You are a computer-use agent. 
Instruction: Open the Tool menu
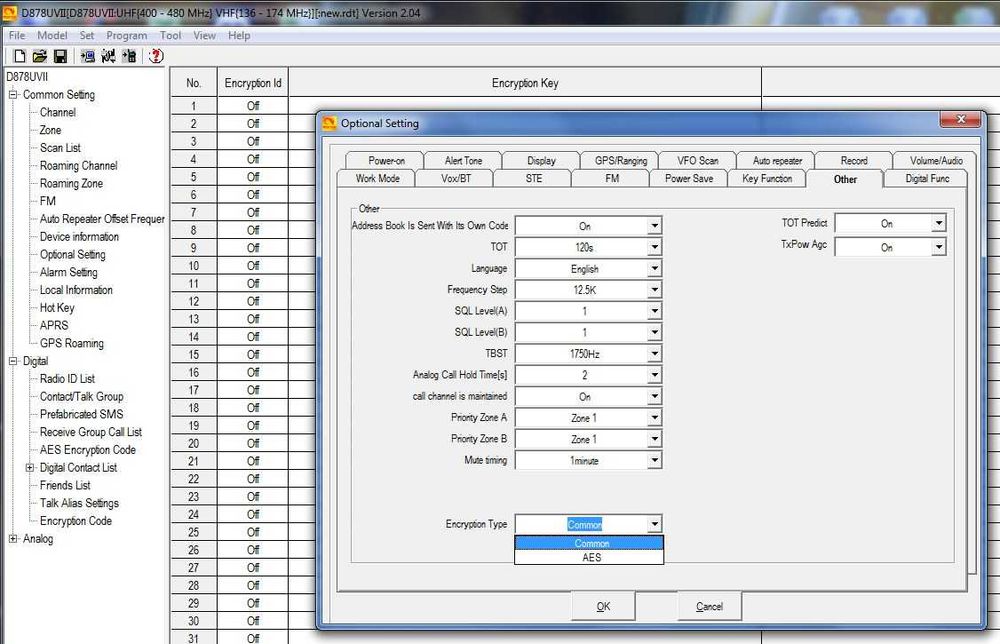170,36
